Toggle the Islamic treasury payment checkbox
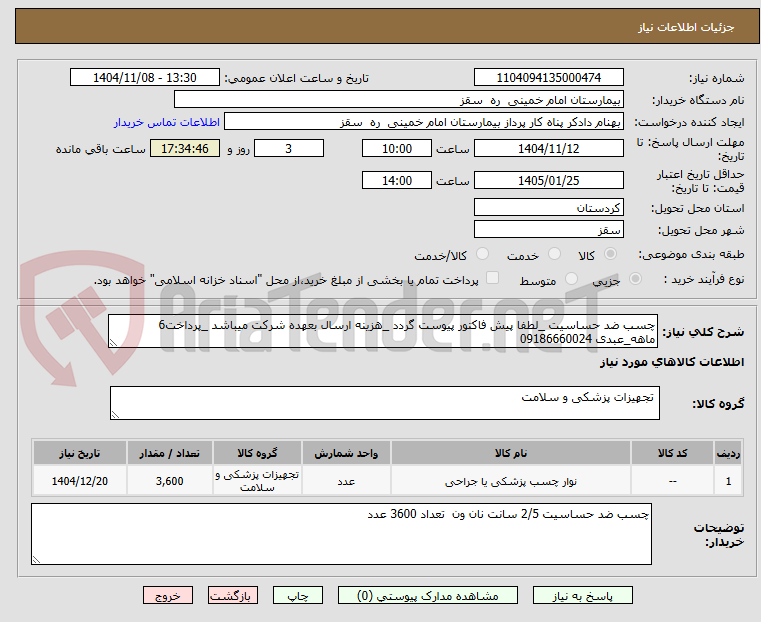Screen dimensions: 761x622 (x=493, y=278)
